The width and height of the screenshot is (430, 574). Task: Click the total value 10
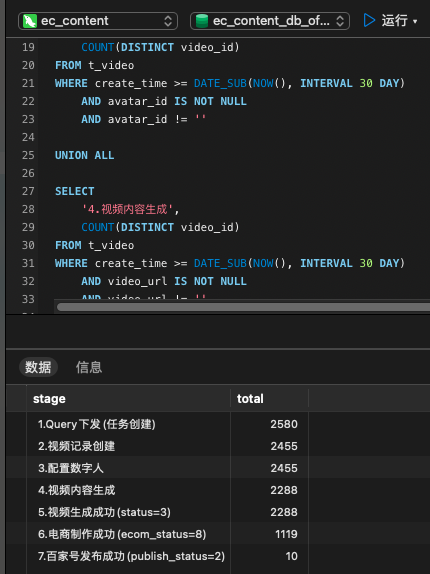click(x=291, y=556)
